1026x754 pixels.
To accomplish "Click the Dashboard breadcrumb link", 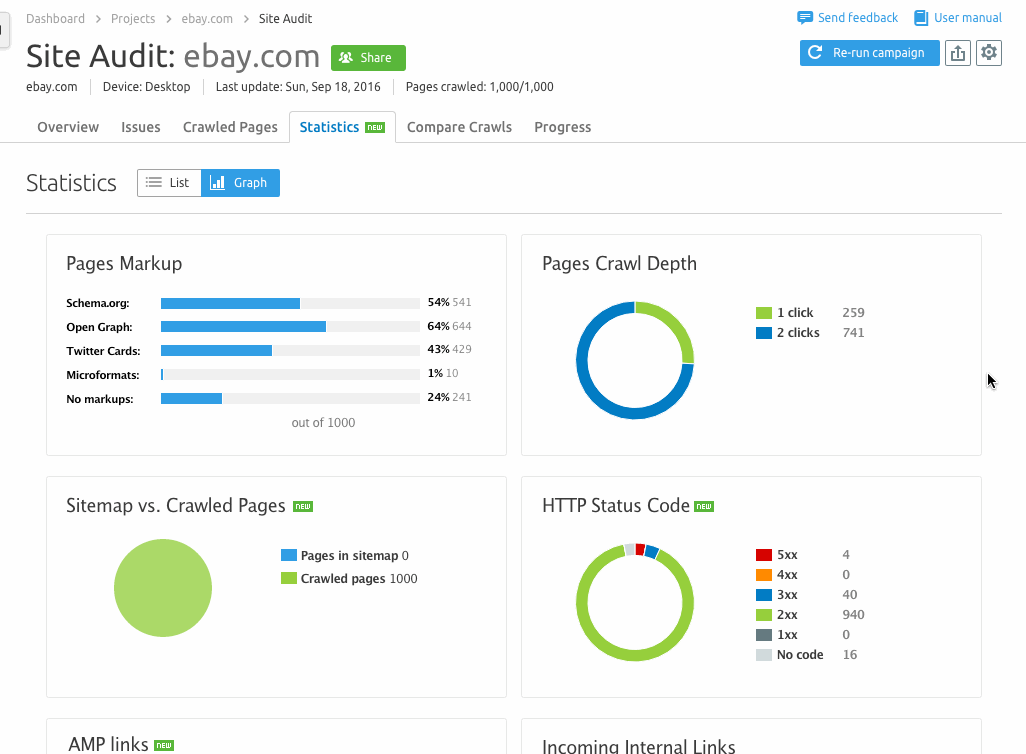I will (x=55, y=18).
